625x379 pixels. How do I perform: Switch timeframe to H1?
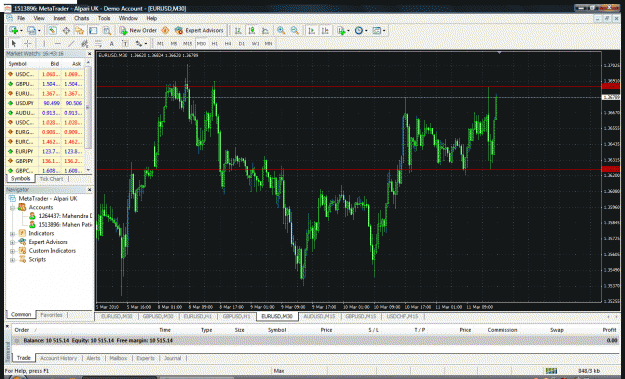(x=215, y=44)
